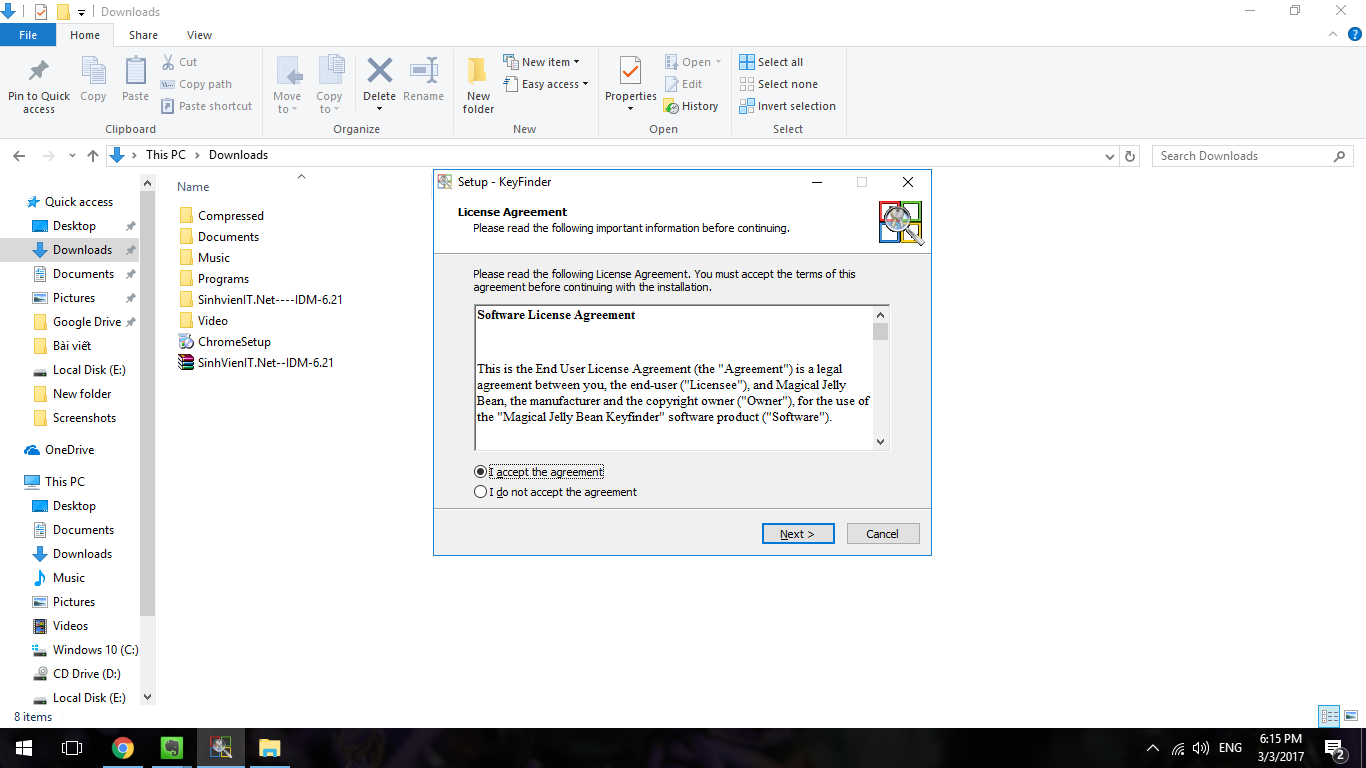Click the Name column header
Image resolution: width=1366 pixels, height=768 pixels.
[194, 187]
